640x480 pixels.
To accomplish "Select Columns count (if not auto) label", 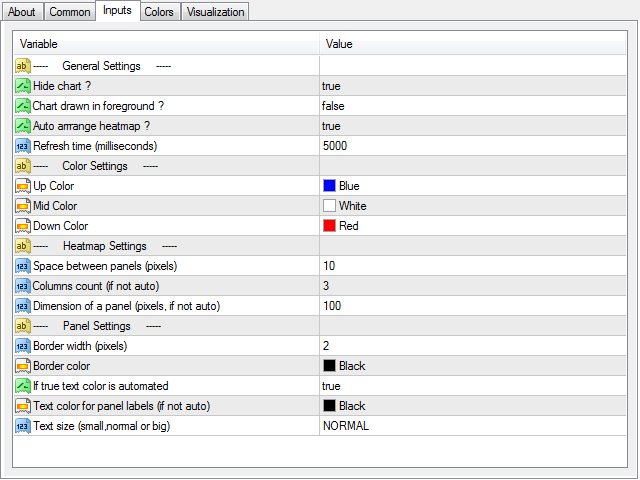I will [96, 286].
